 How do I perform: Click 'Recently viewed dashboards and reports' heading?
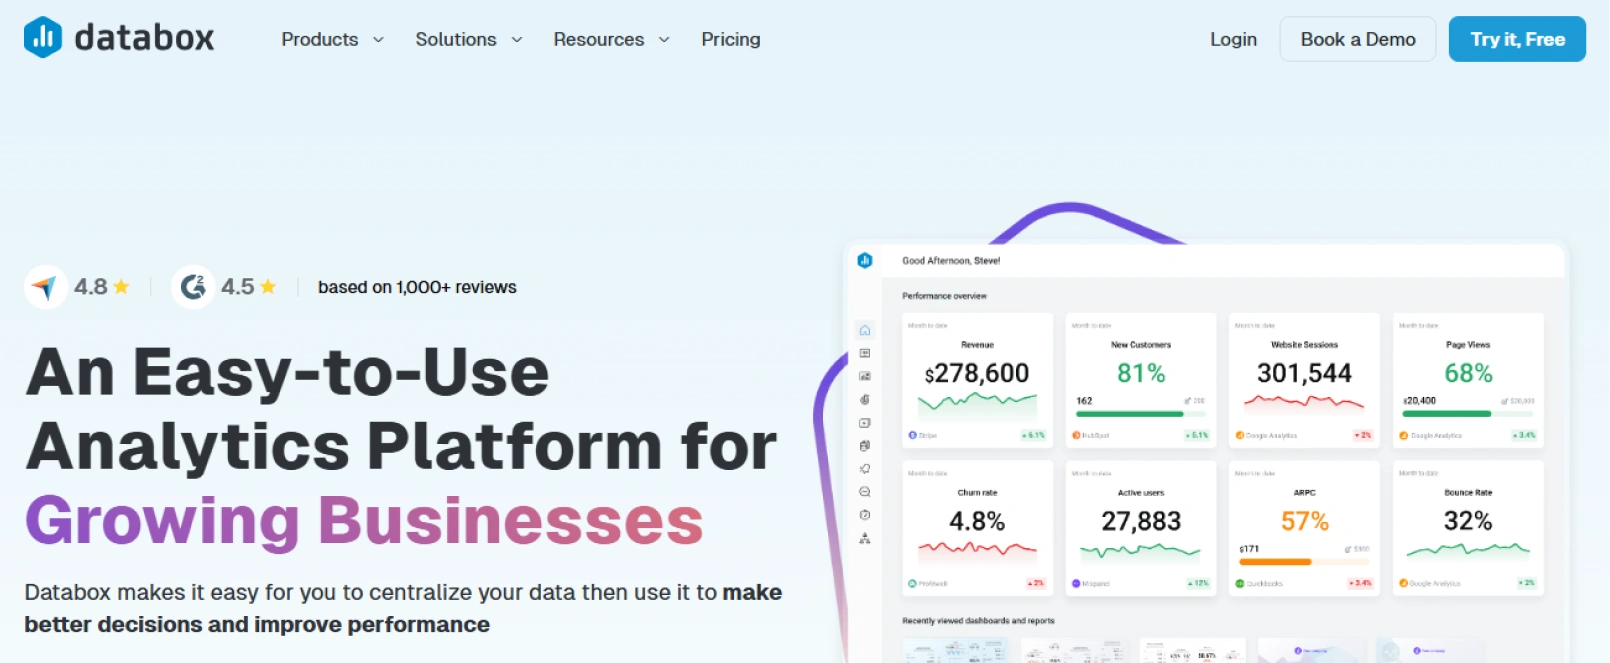click(x=978, y=621)
